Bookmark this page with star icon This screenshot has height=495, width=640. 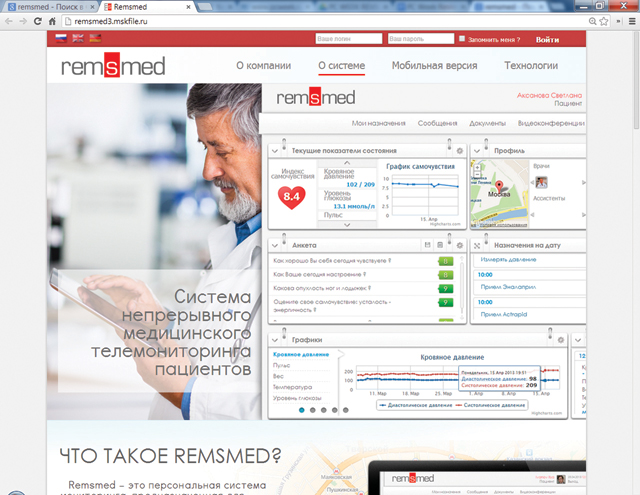tap(604, 21)
